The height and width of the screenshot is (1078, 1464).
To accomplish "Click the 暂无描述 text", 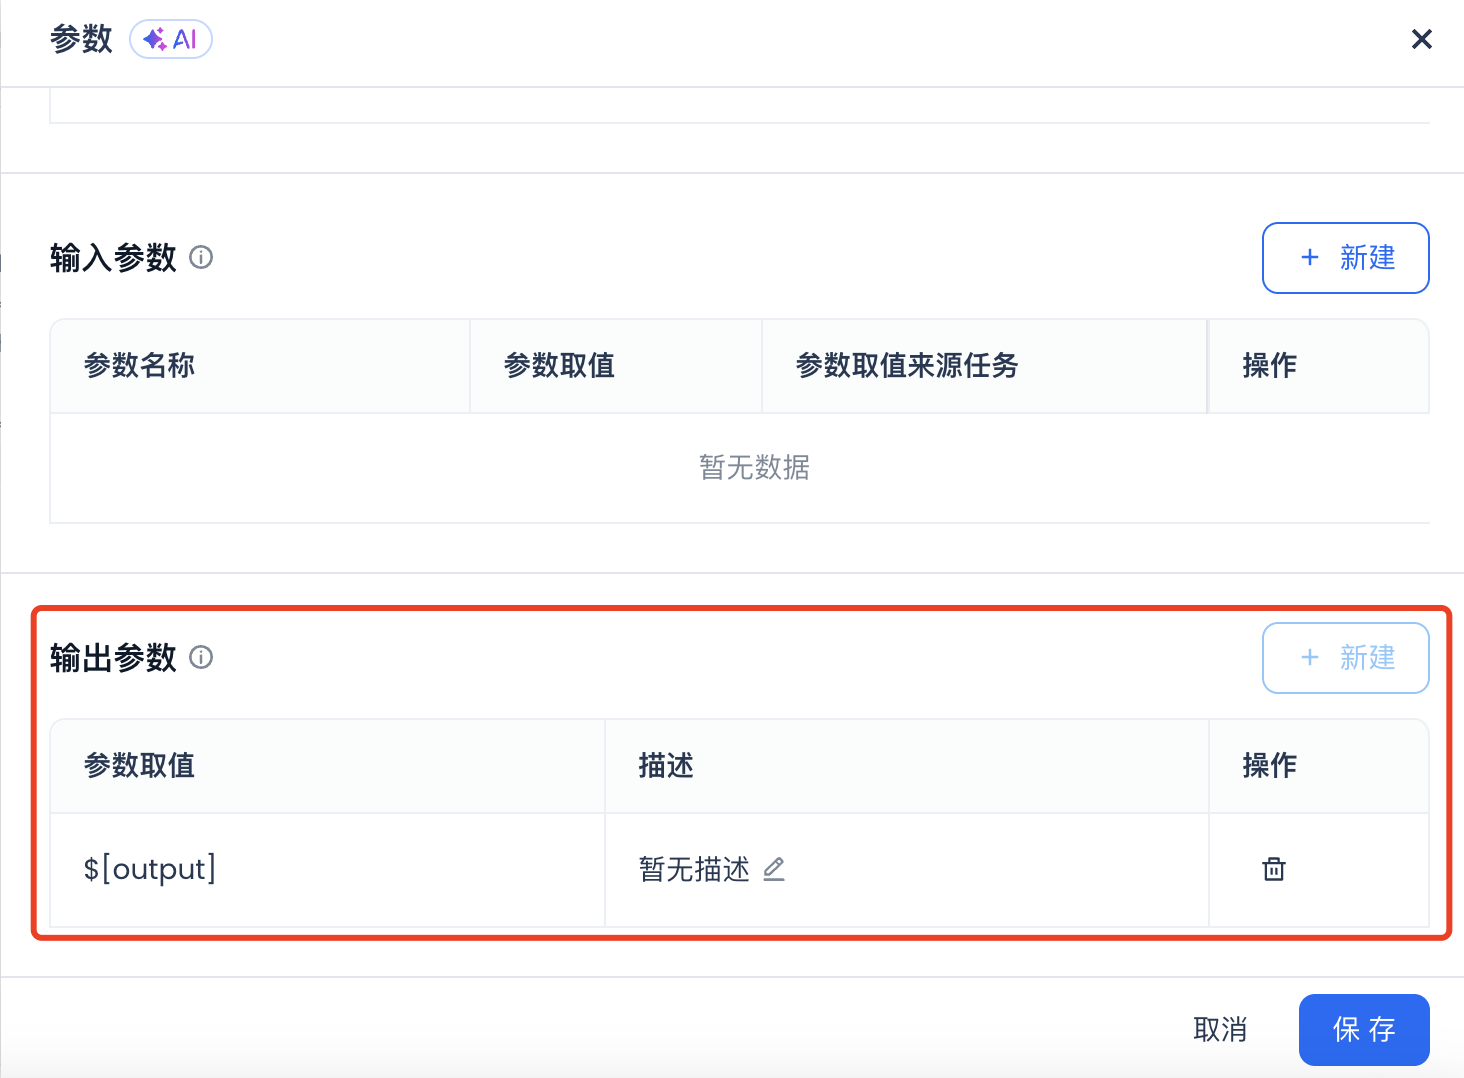I will pyautogui.click(x=694, y=869).
